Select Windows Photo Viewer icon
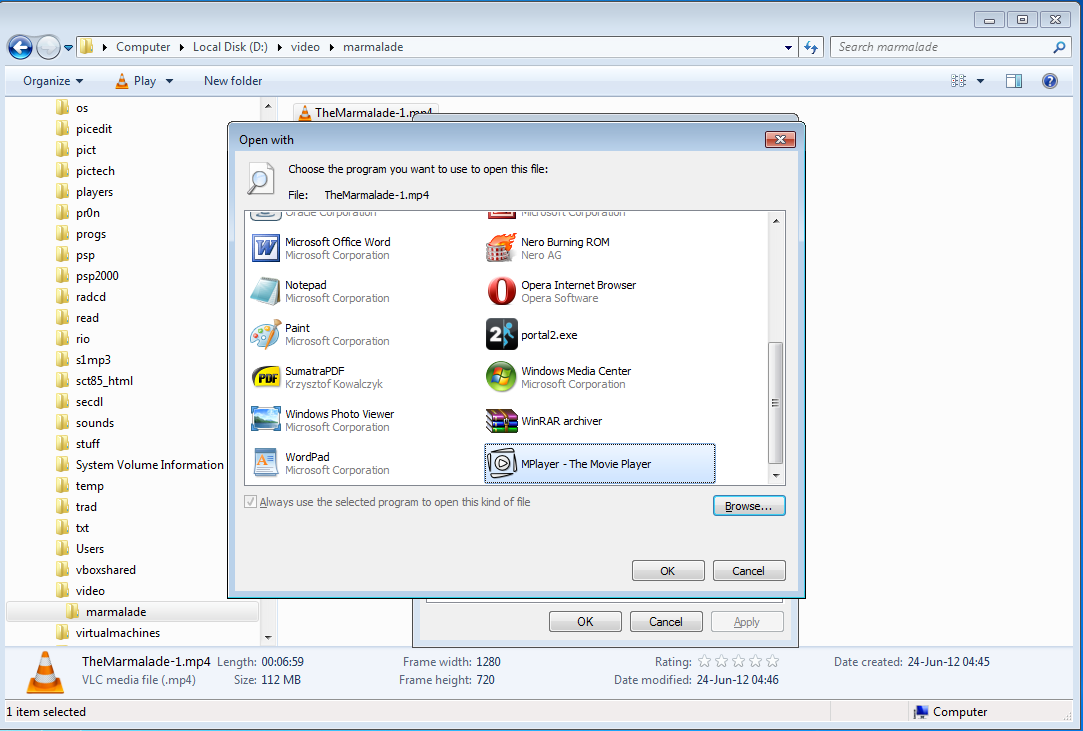Image resolution: width=1083 pixels, height=731 pixels. [x=266, y=420]
